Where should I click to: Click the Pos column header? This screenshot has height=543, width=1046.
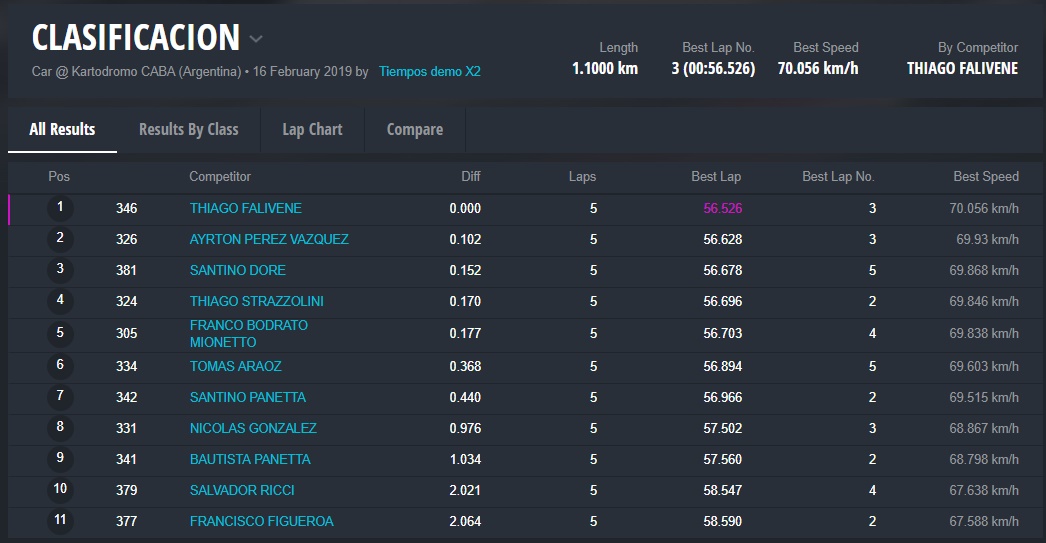tap(59, 176)
